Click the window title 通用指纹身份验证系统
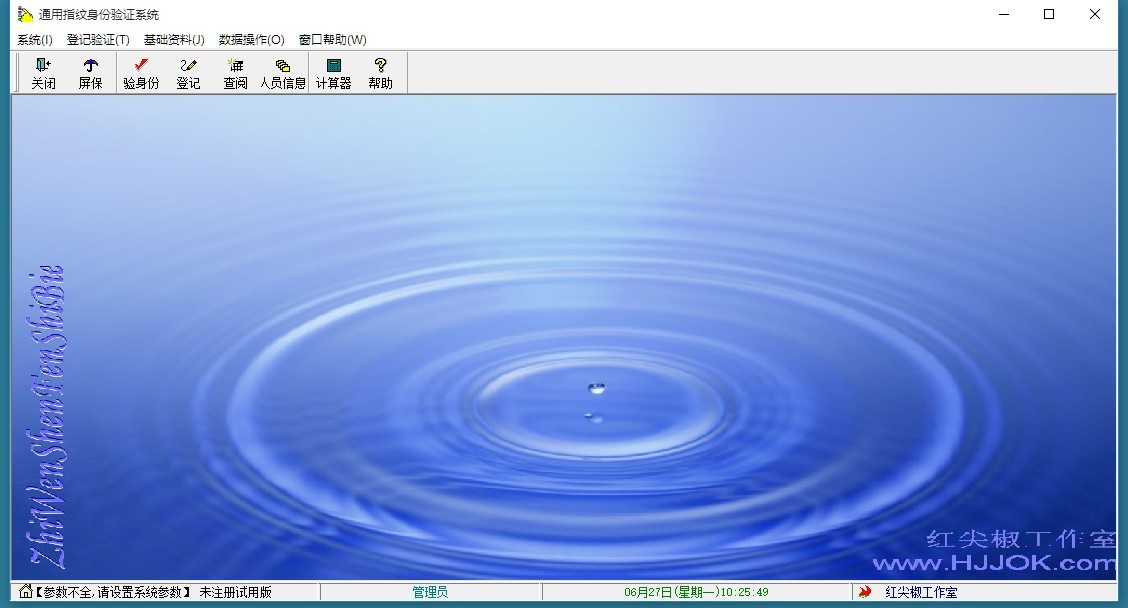 (x=99, y=14)
